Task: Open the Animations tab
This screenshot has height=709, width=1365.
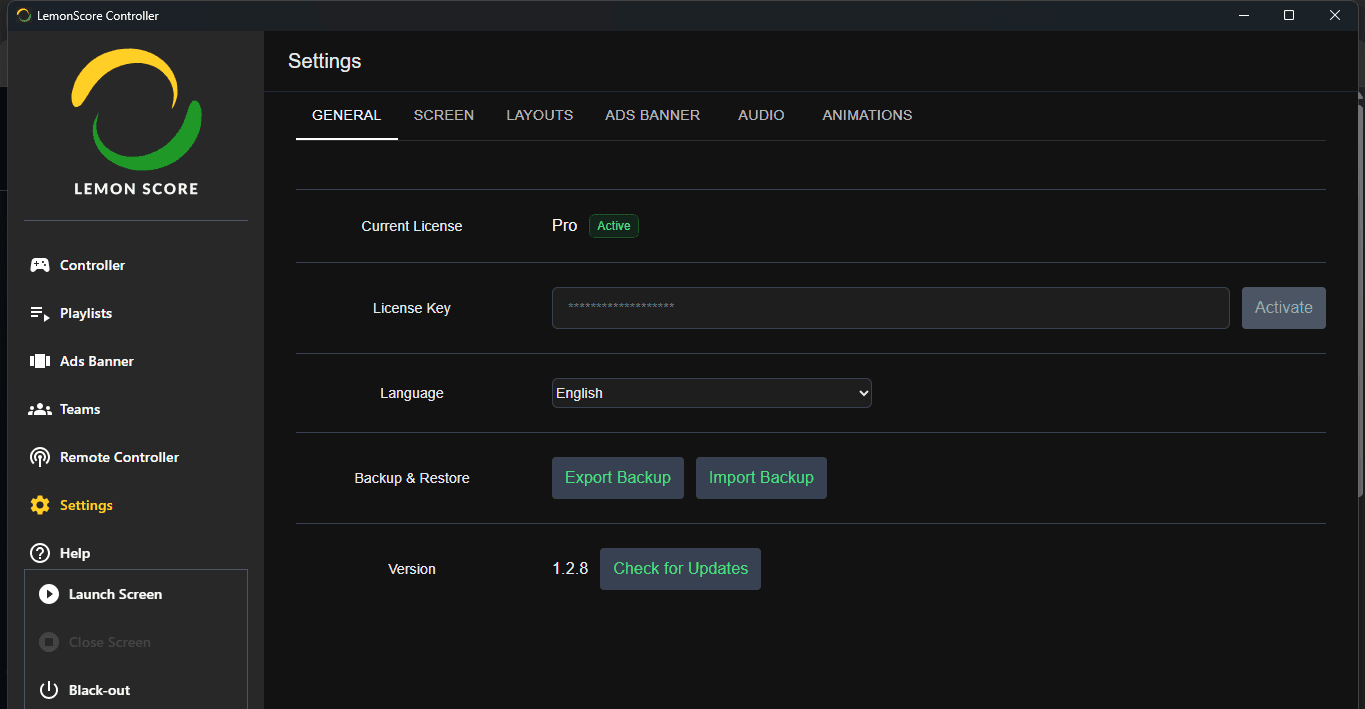Action: pyautogui.click(x=867, y=115)
